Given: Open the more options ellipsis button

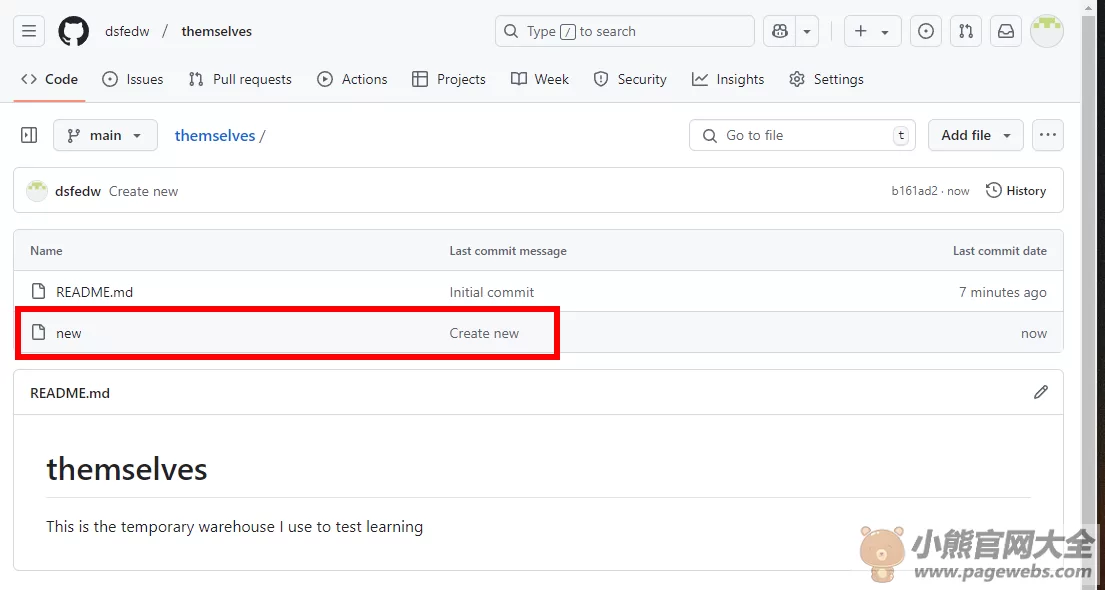Looking at the screenshot, I should pos(1047,135).
